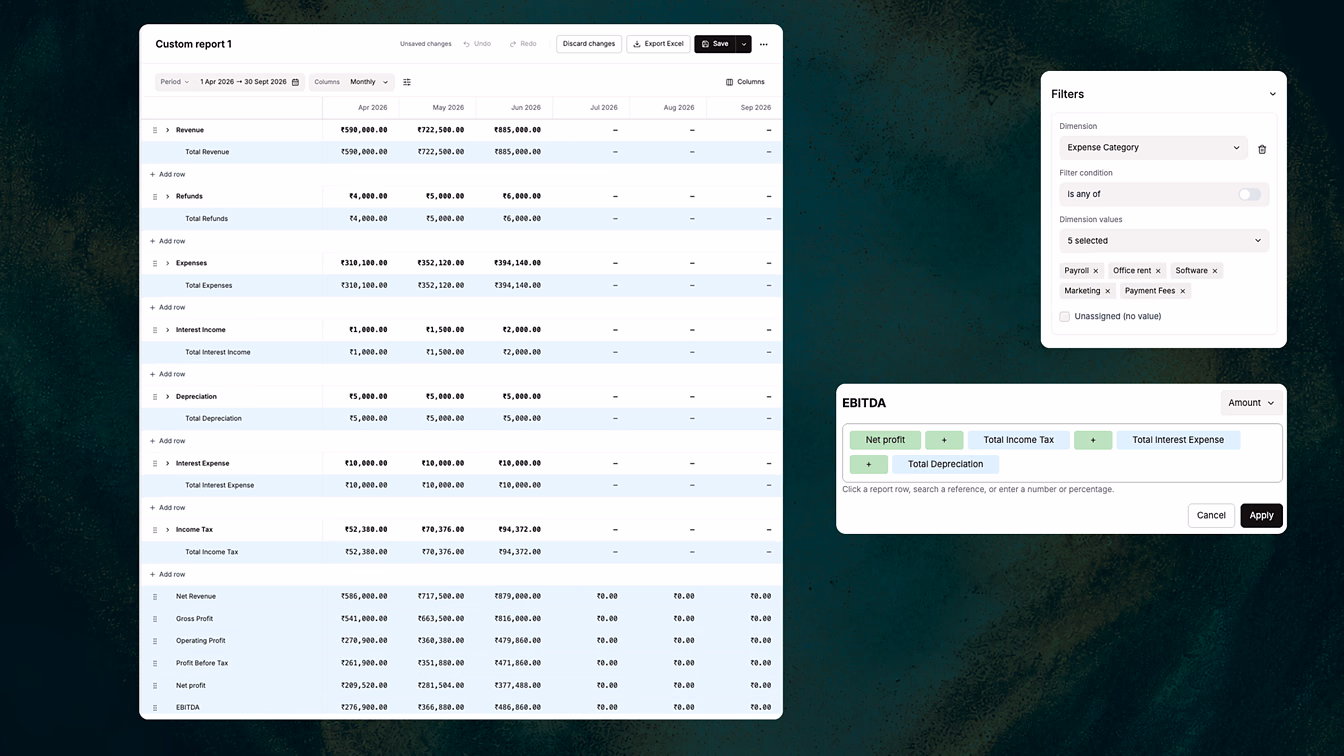1344x756 pixels.
Task: Select the Total Depreciation formula chip
Action: tap(945, 465)
